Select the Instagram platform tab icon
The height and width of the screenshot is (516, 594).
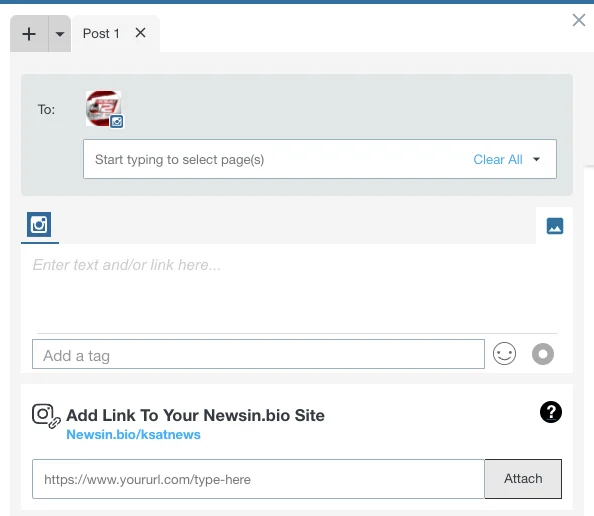39,225
